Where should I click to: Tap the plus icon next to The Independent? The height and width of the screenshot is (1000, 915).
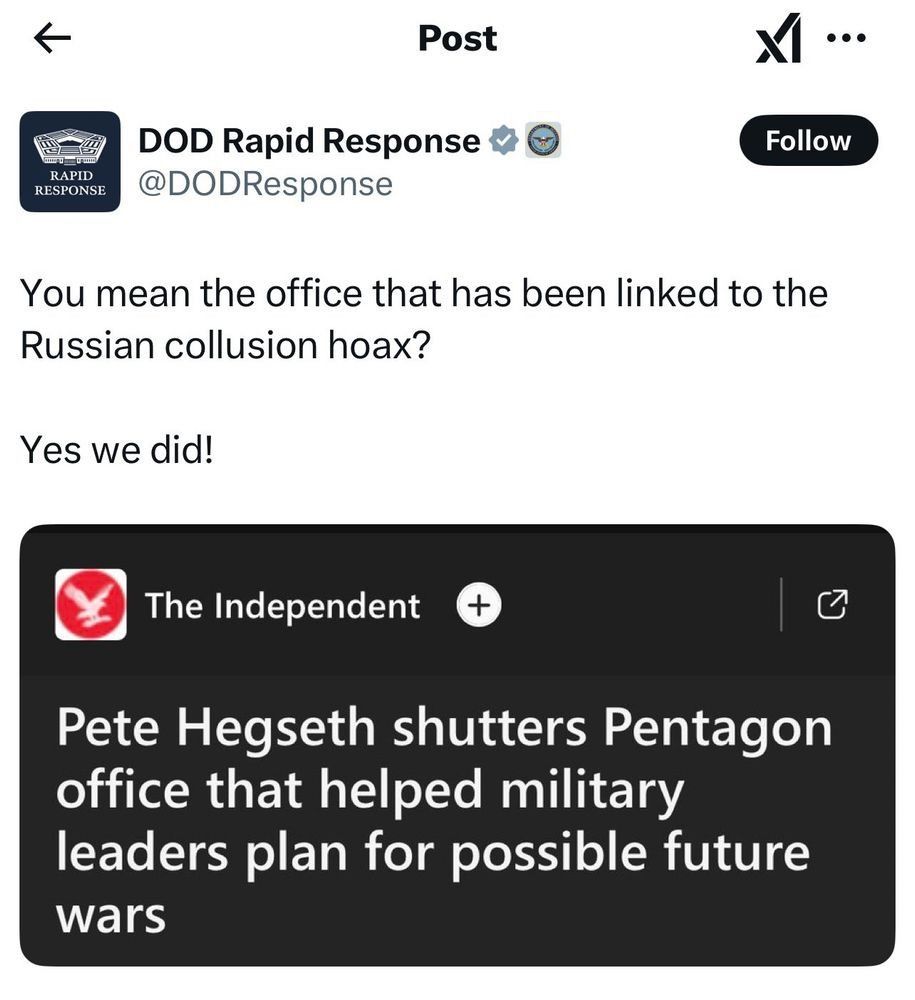(479, 605)
